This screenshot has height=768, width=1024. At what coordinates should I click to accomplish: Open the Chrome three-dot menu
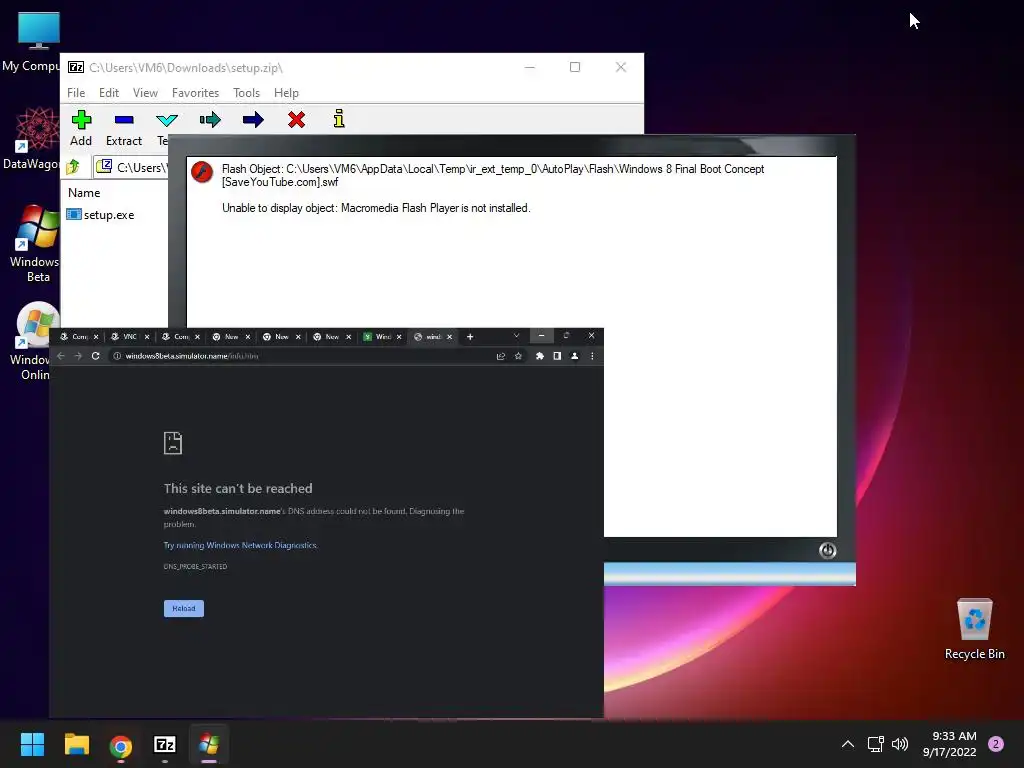coord(592,356)
